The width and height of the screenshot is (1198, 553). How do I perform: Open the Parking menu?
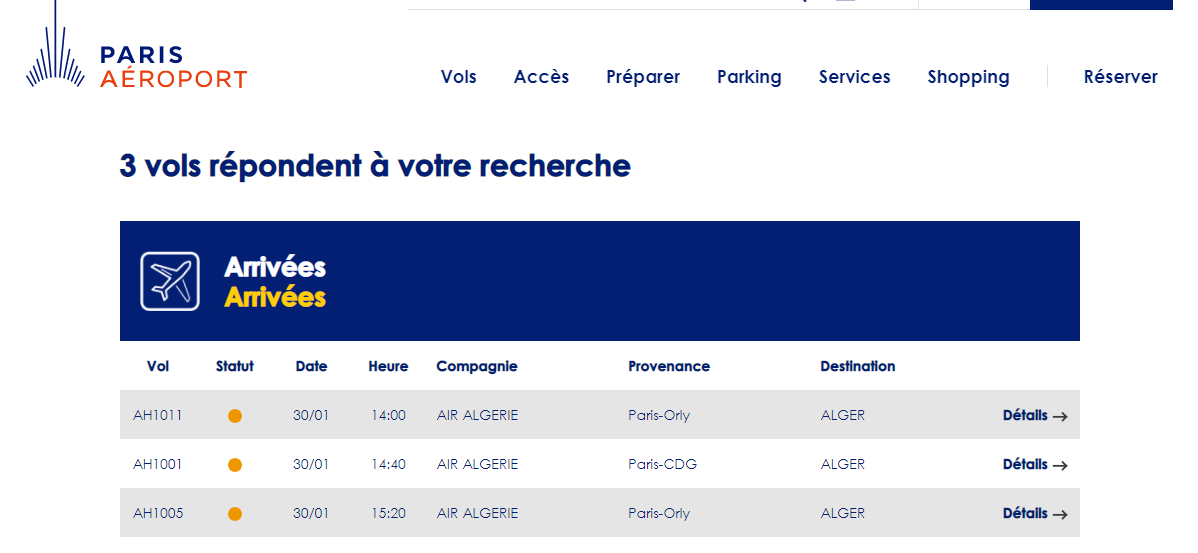tap(750, 77)
